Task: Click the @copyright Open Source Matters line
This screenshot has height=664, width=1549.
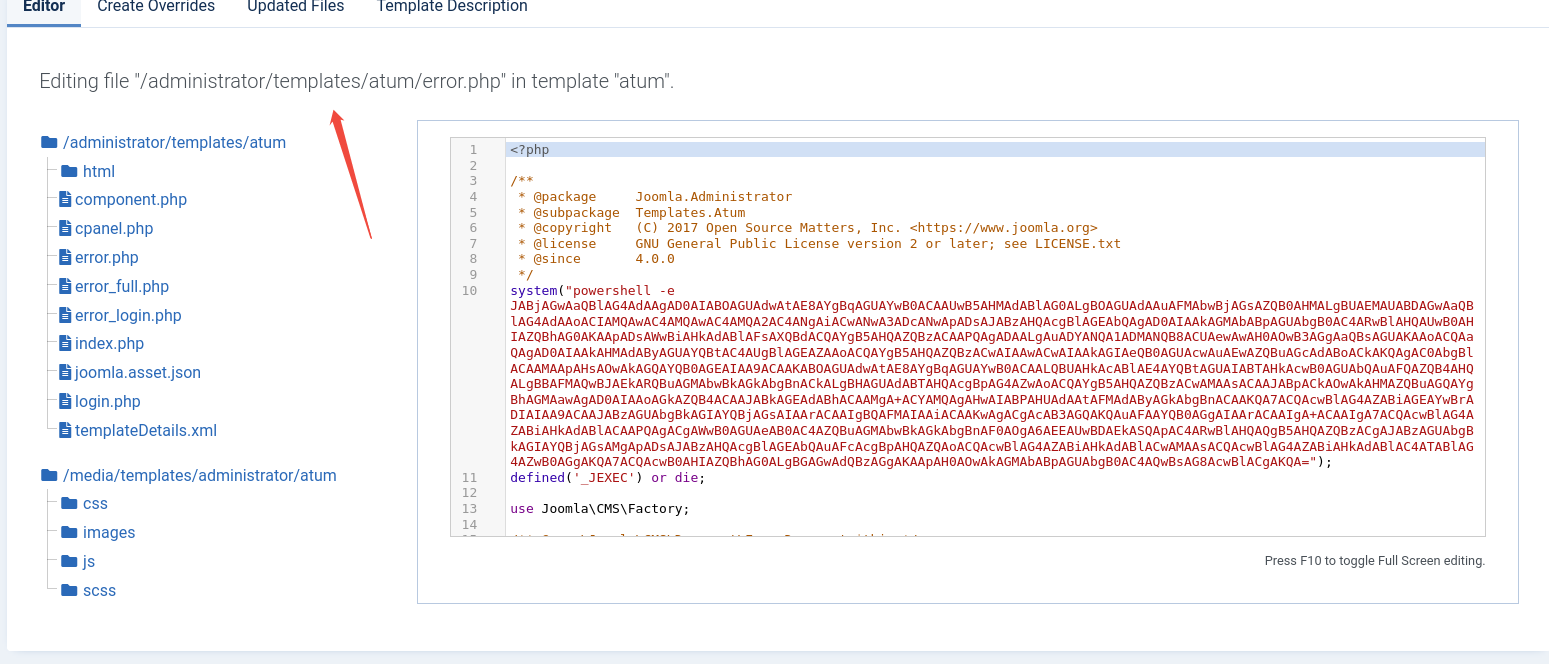Action: pyautogui.click(x=808, y=228)
